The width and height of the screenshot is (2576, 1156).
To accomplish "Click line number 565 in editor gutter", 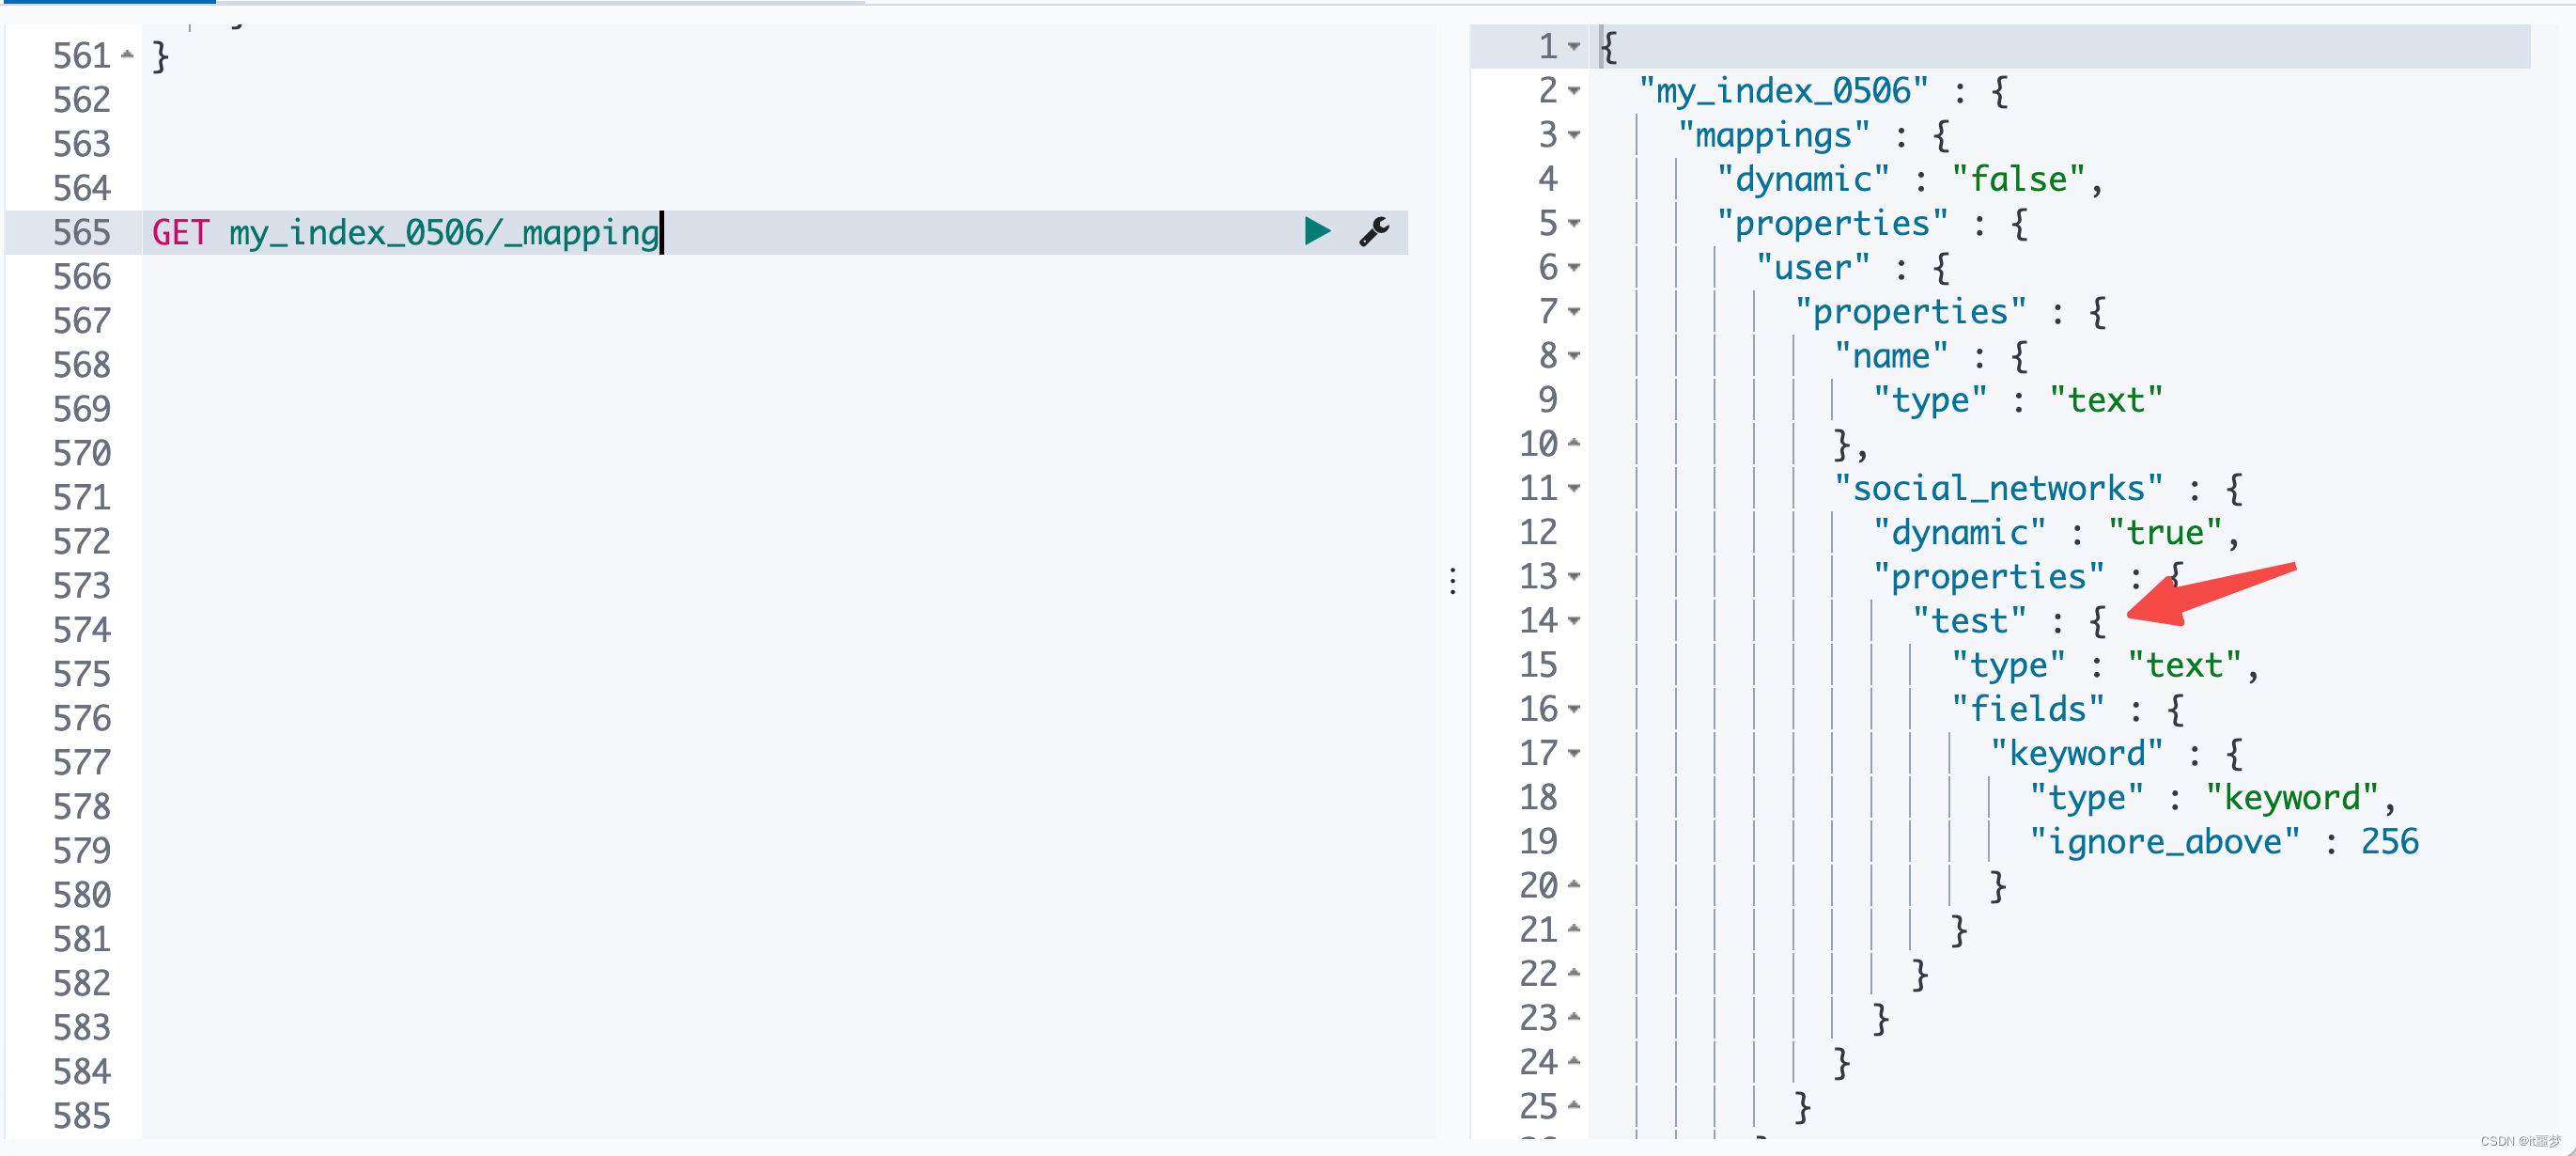I will tap(82, 232).
